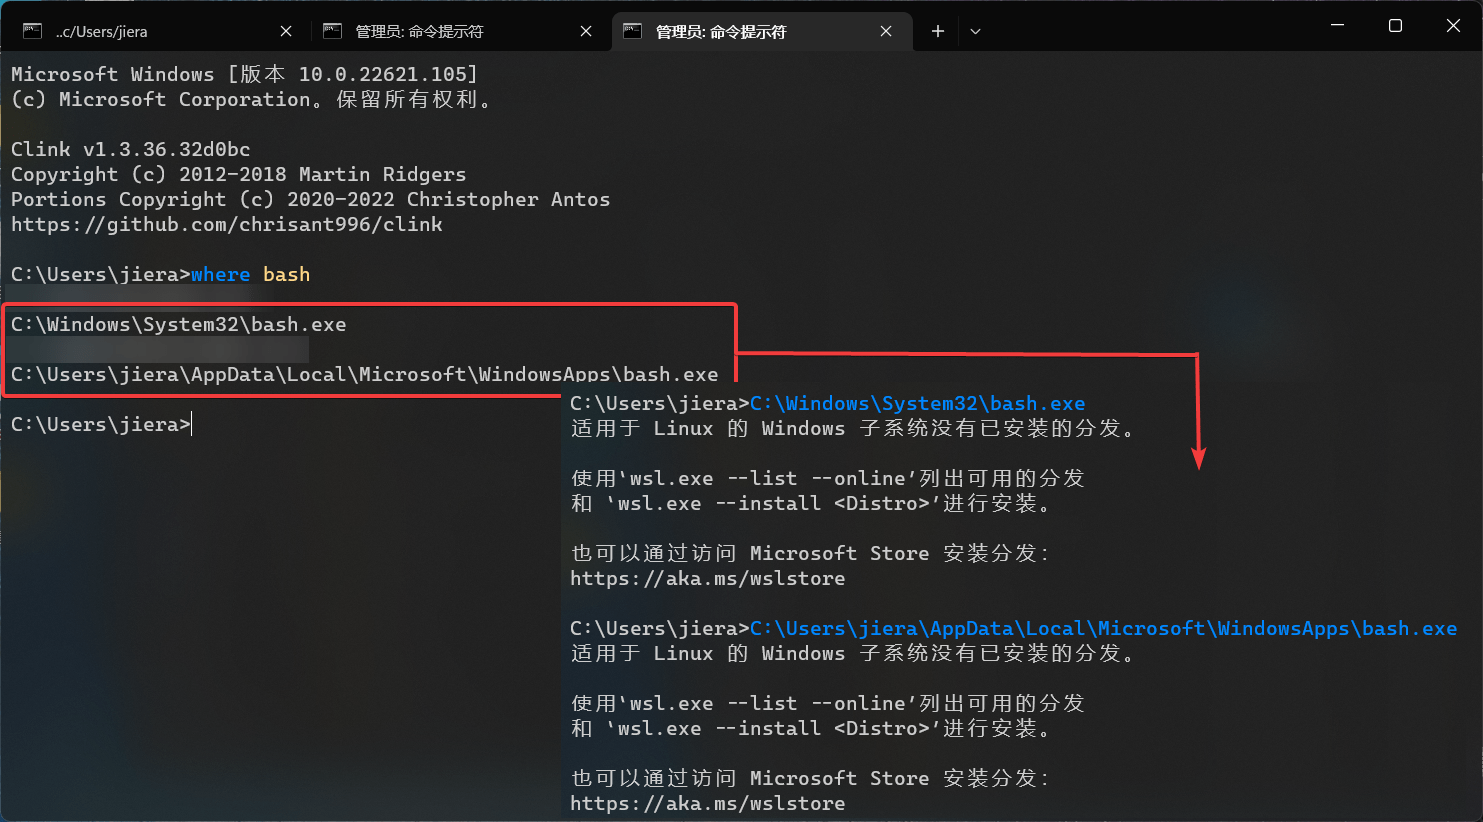Click the first 'wsl.exe --list --online' line

828,478
